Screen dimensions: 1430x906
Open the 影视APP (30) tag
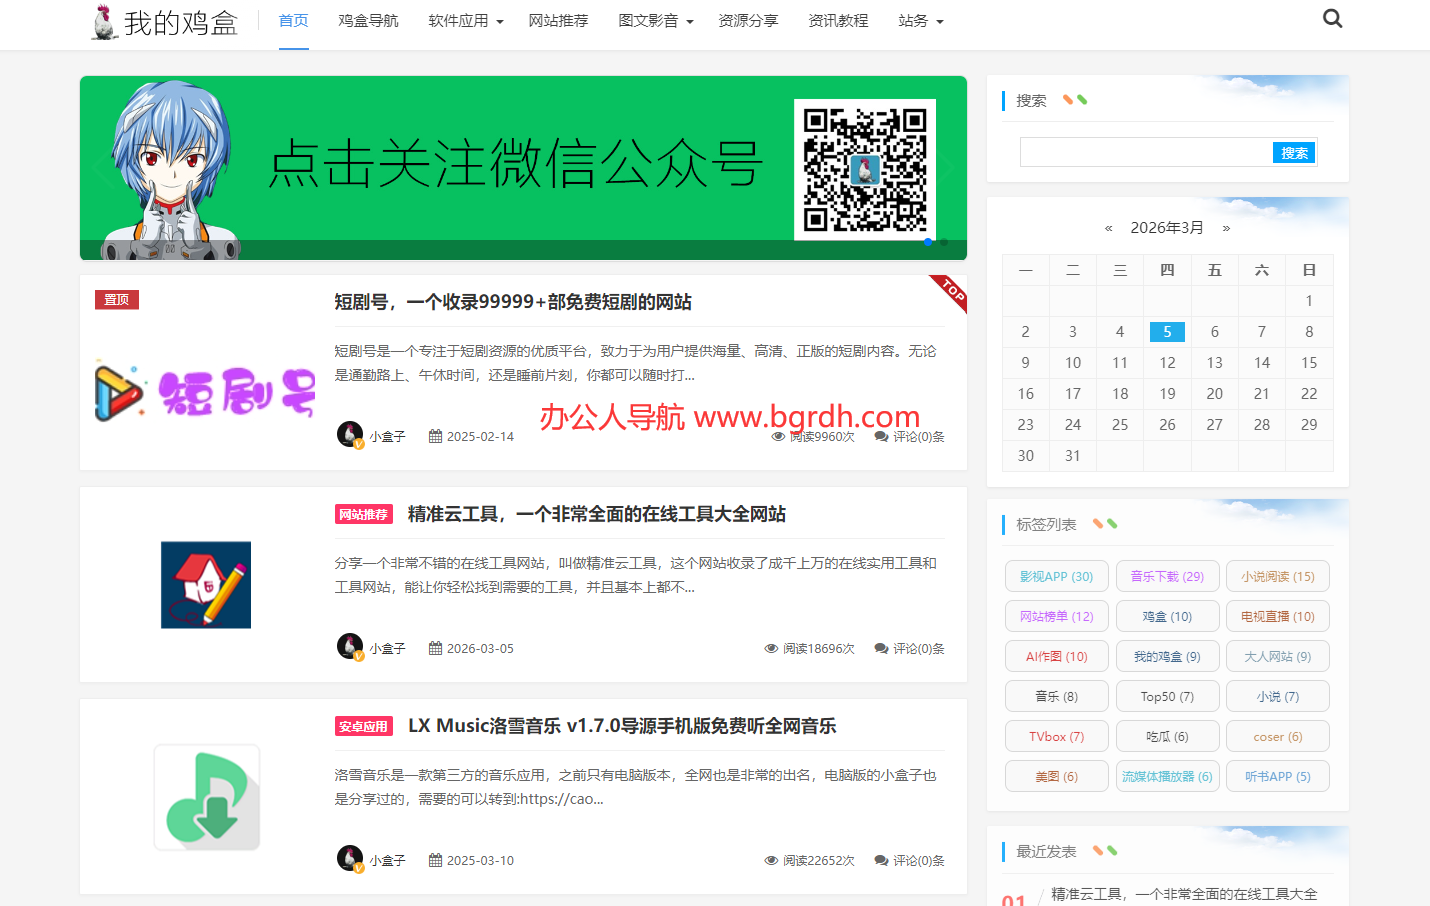click(x=1057, y=576)
